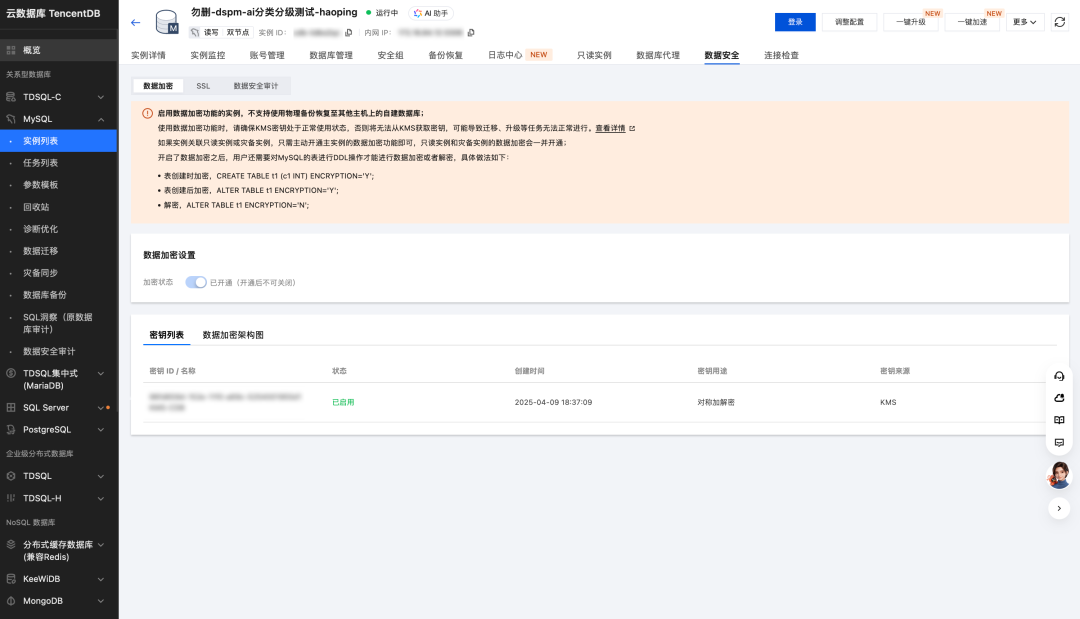Open 数据库备份 in the sidebar

(x=45, y=295)
